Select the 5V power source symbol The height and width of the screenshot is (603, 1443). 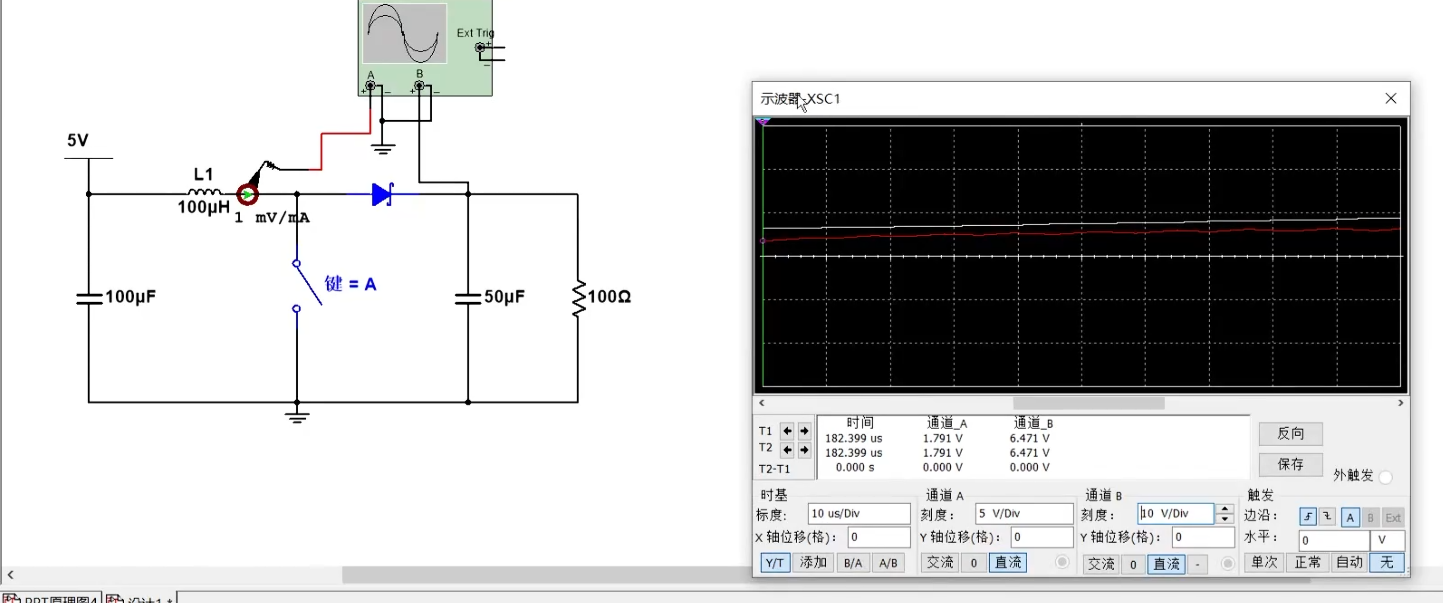88,158
